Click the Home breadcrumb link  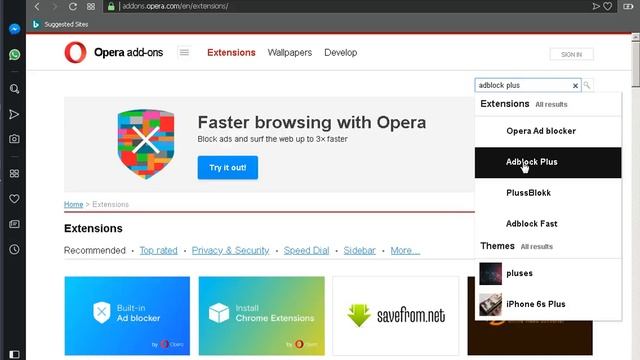coord(73,204)
